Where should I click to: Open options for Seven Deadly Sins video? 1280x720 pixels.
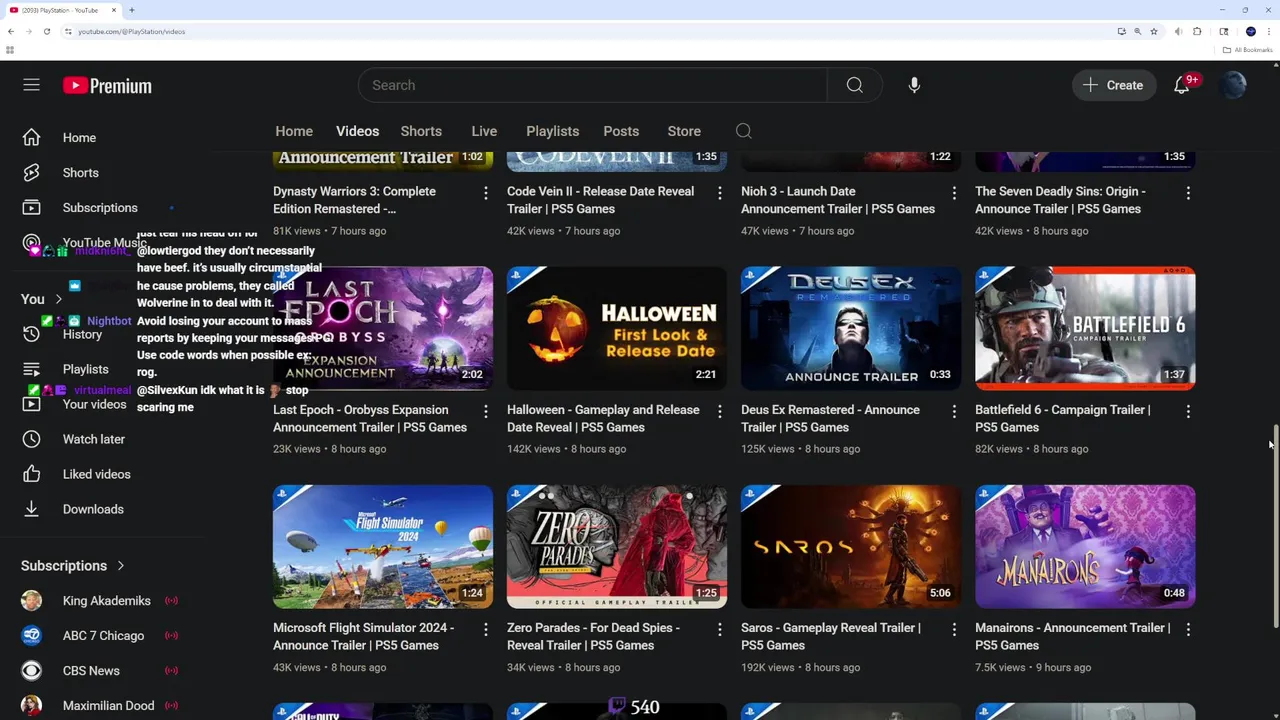click(x=1187, y=192)
